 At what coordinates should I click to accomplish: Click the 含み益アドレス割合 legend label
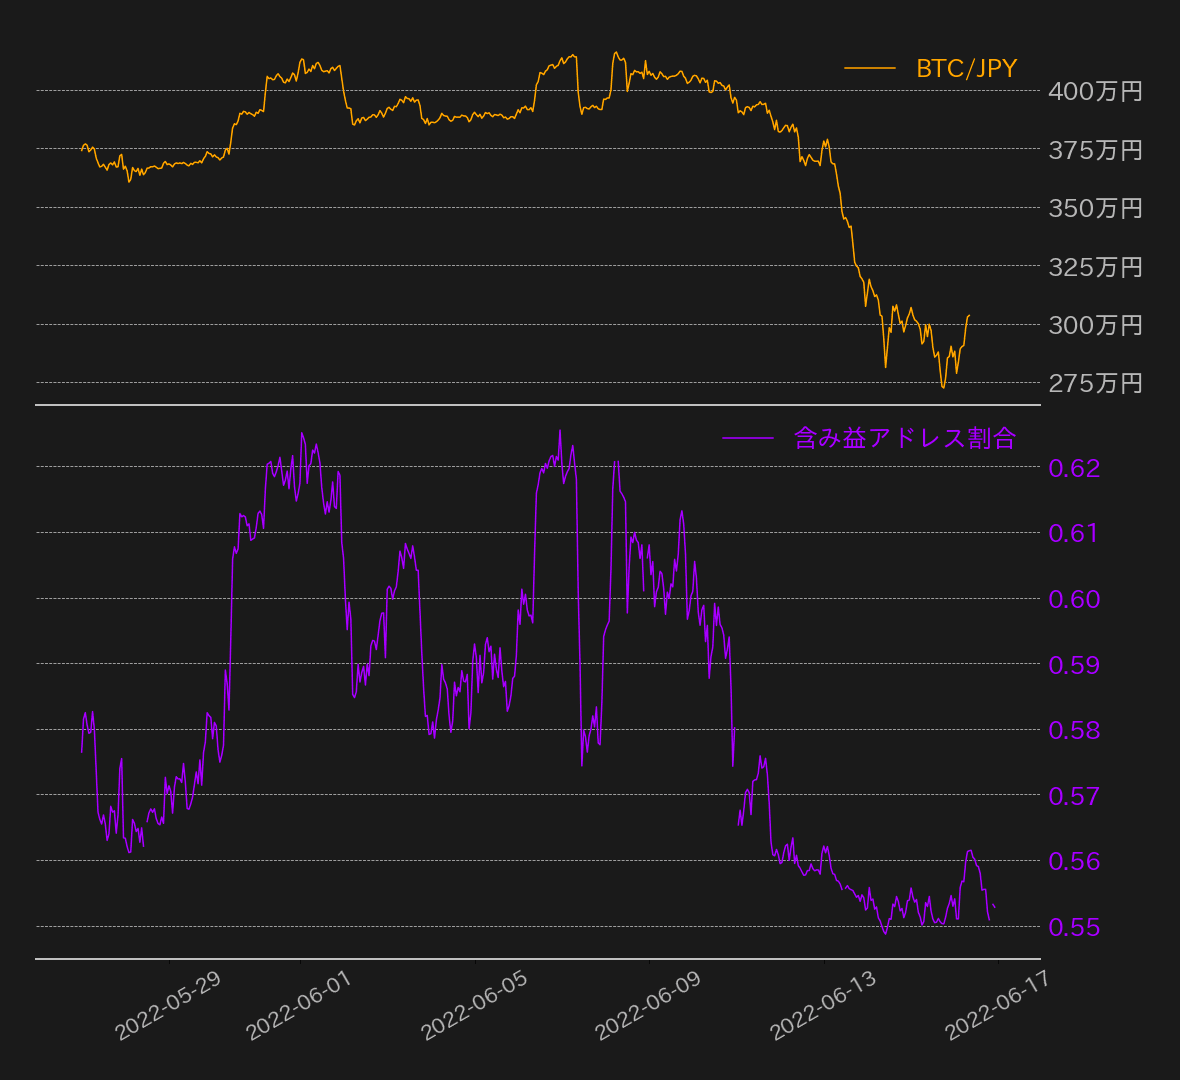pyautogui.click(x=905, y=438)
